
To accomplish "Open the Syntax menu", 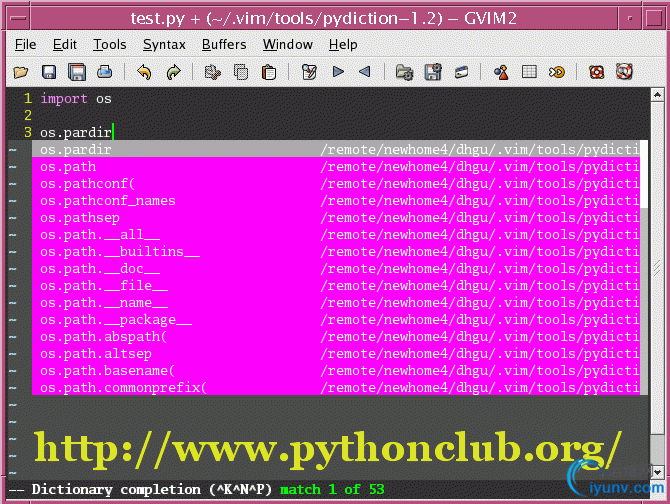I will pyautogui.click(x=164, y=45).
